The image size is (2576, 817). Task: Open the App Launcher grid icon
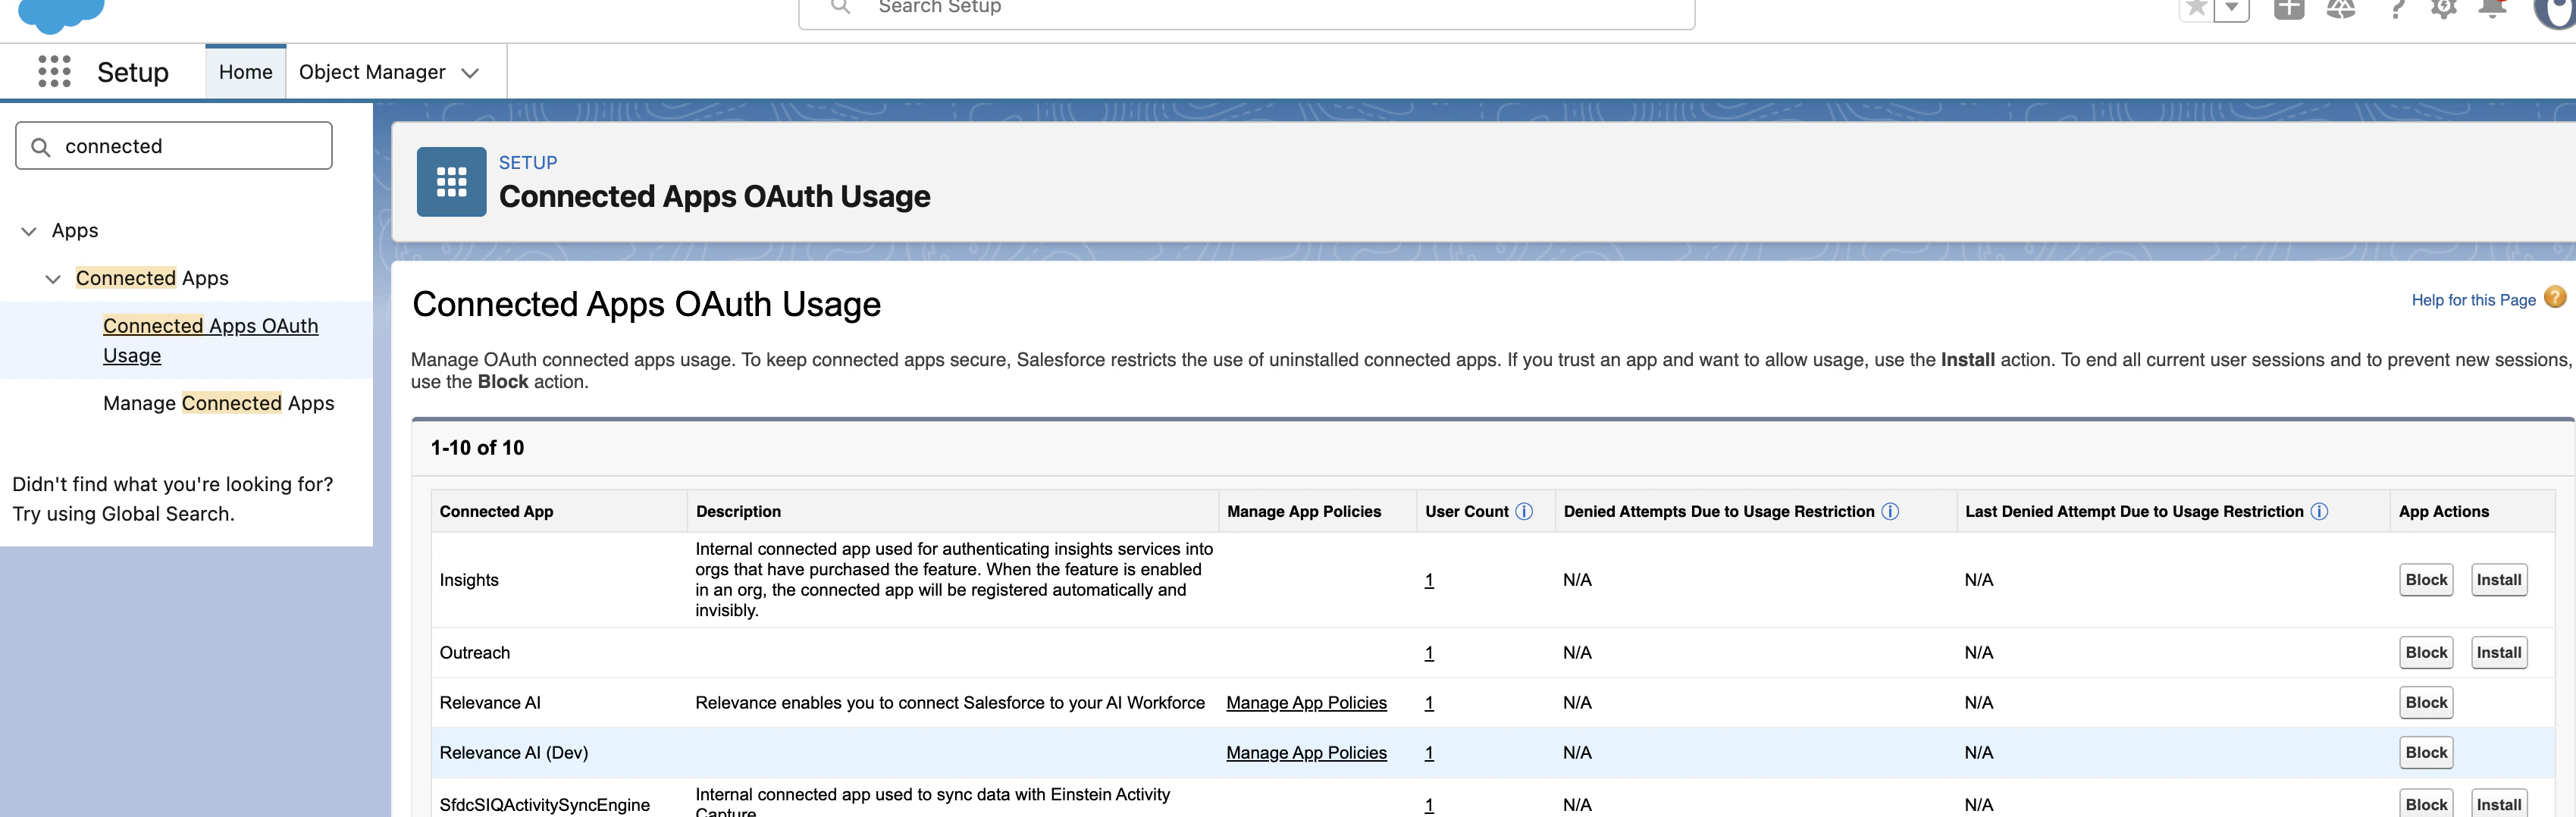52,71
